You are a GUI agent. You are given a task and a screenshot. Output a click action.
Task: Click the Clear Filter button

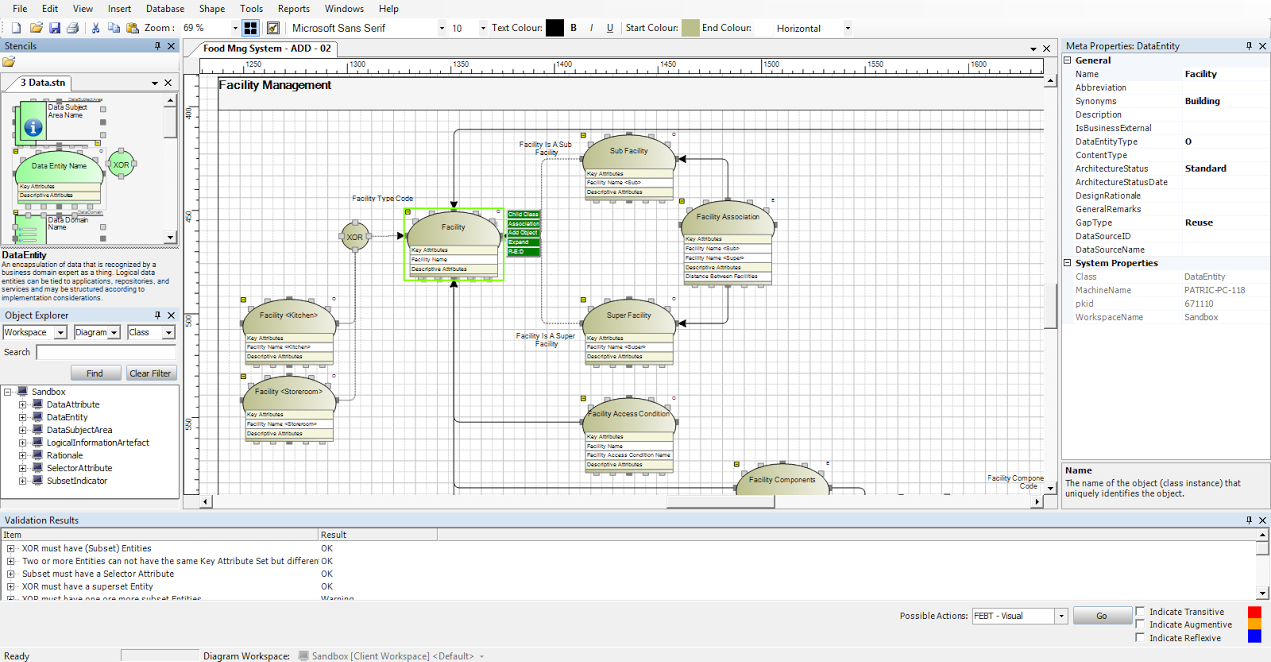coord(151,373)
